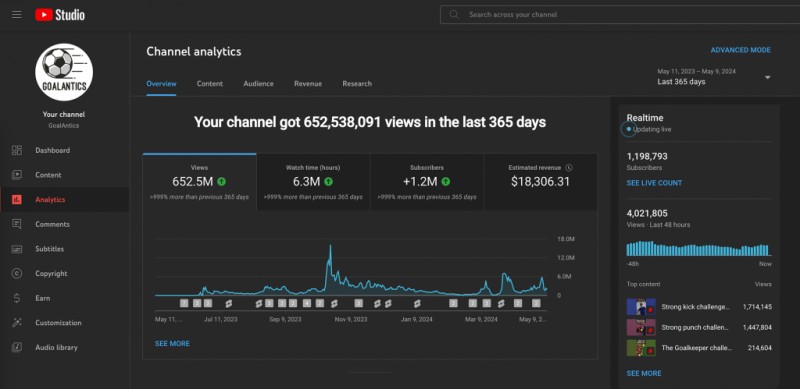
Task: Click the 1,447,804 views value
Action: [757, 327]
